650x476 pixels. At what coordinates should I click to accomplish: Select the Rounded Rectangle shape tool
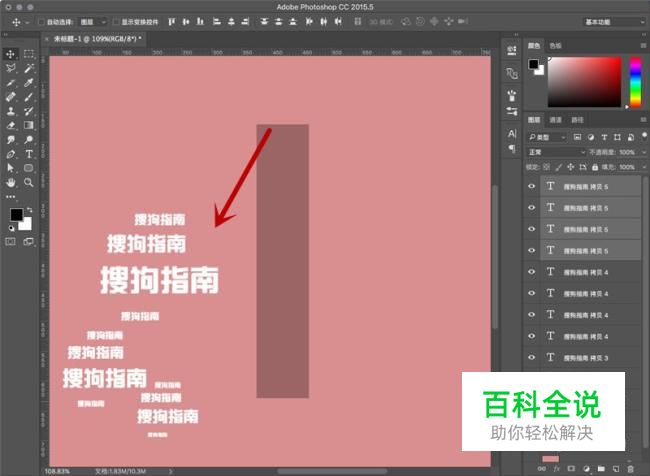(x=29, y=168)
